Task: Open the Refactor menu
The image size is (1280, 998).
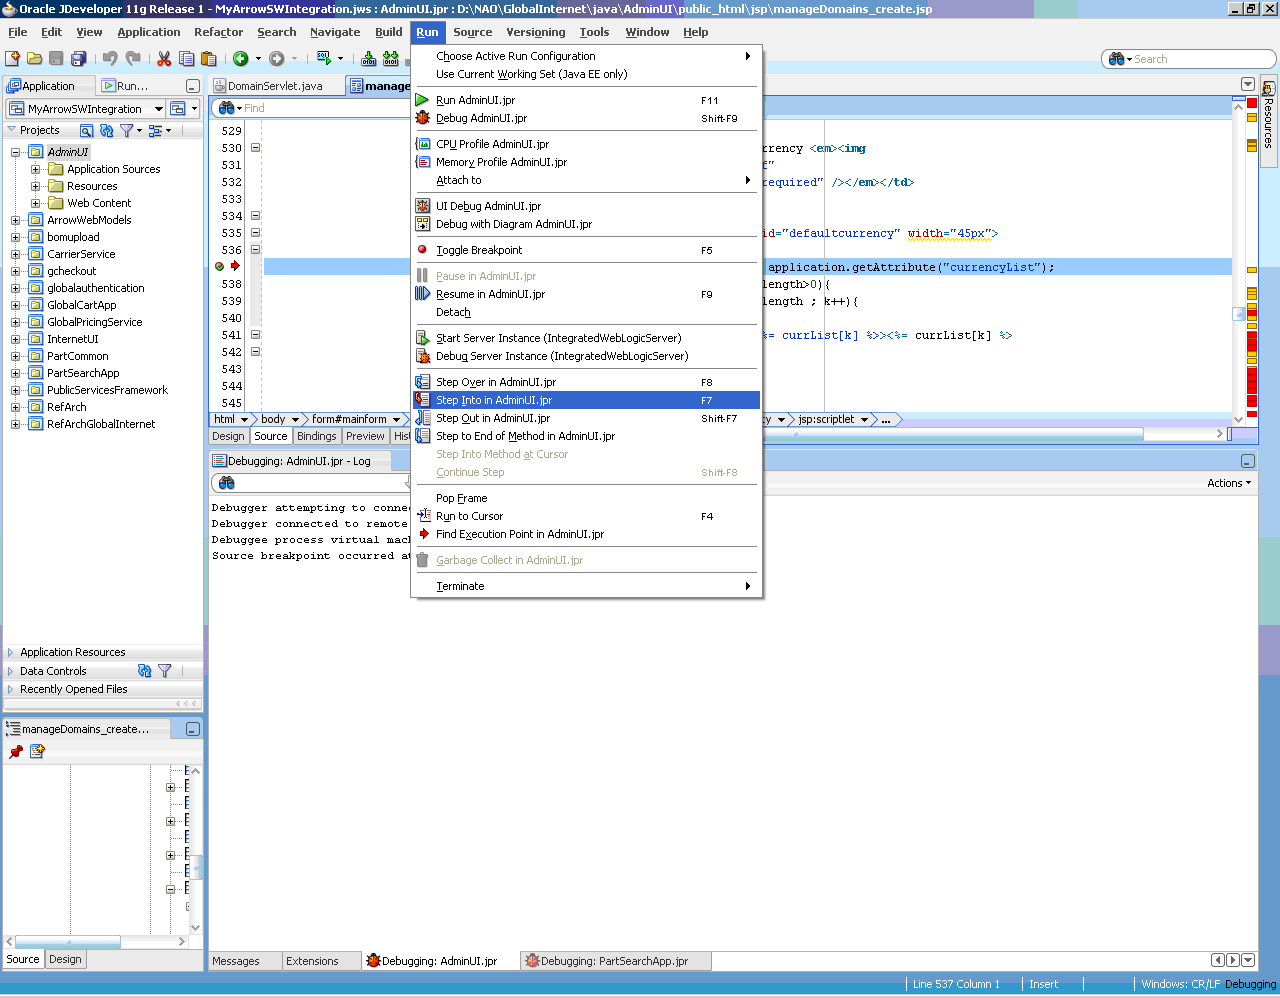Action: [218, 32]
